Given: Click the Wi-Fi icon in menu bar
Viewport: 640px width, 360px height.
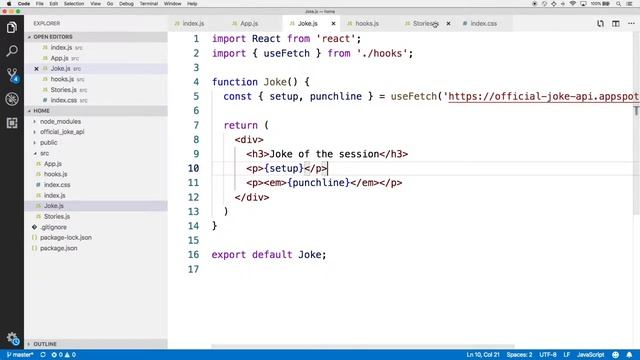Looking at the screenshot, I should (573, 4).
